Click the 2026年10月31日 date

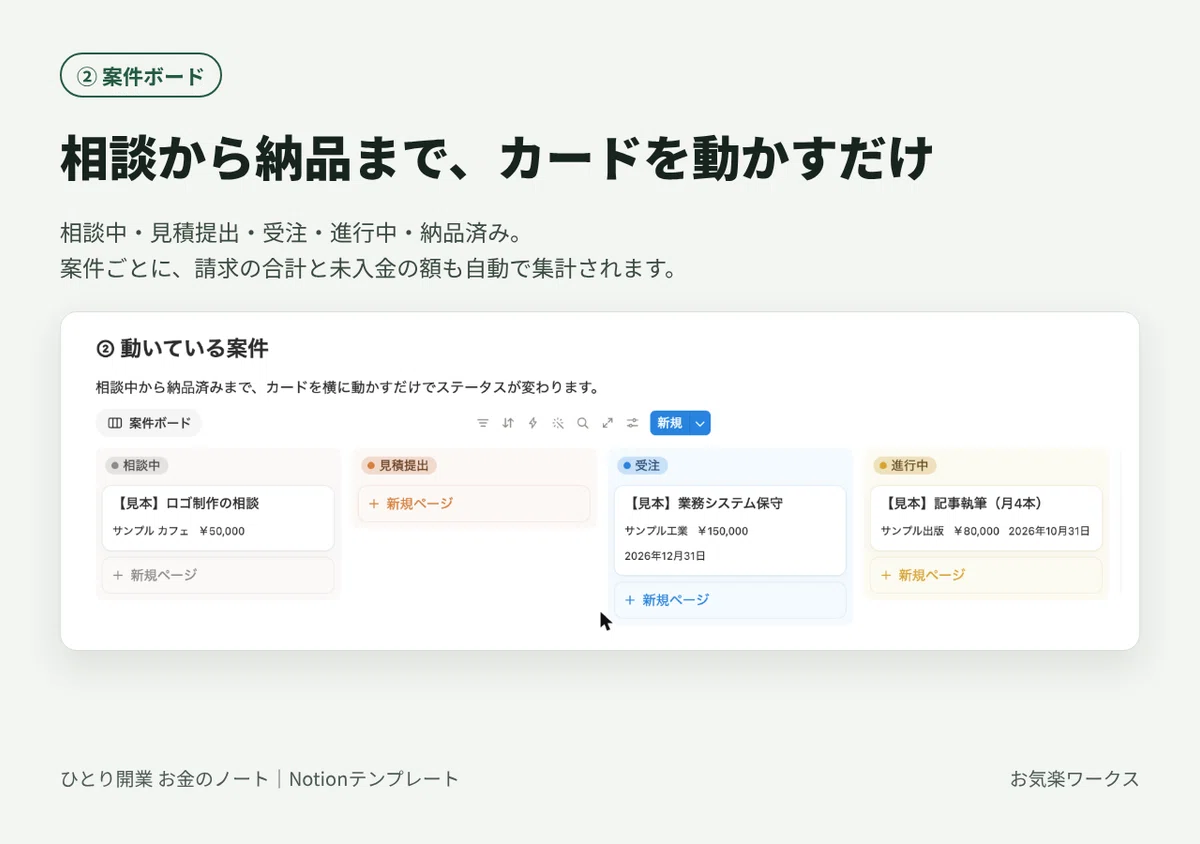point(1049,531)
